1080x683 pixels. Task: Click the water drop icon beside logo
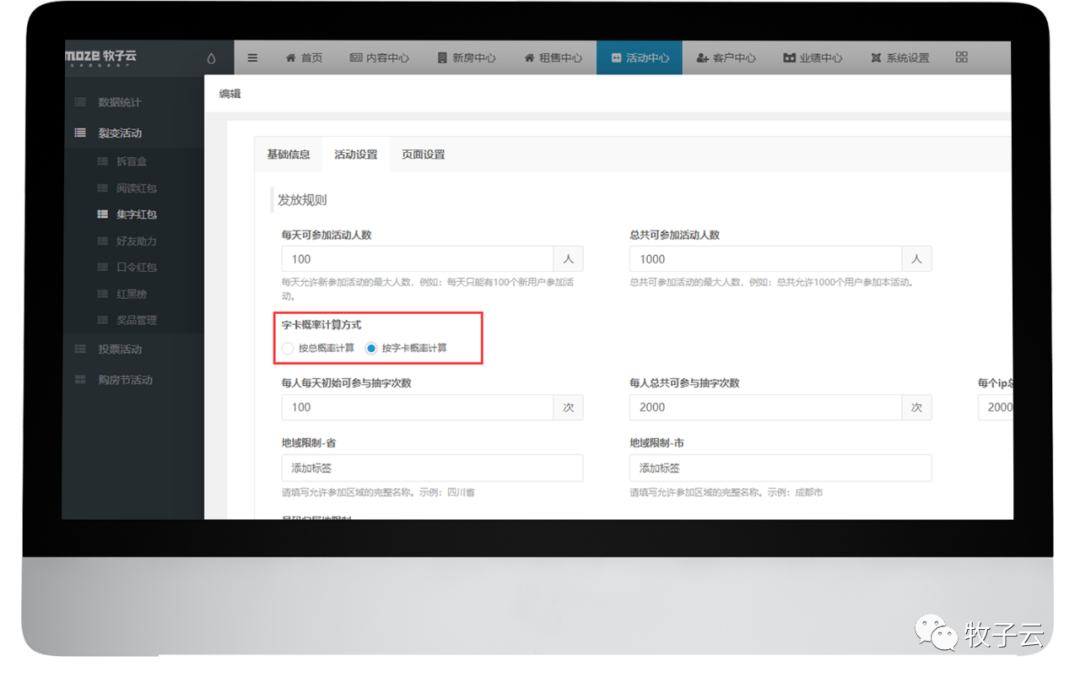(211, 58)
